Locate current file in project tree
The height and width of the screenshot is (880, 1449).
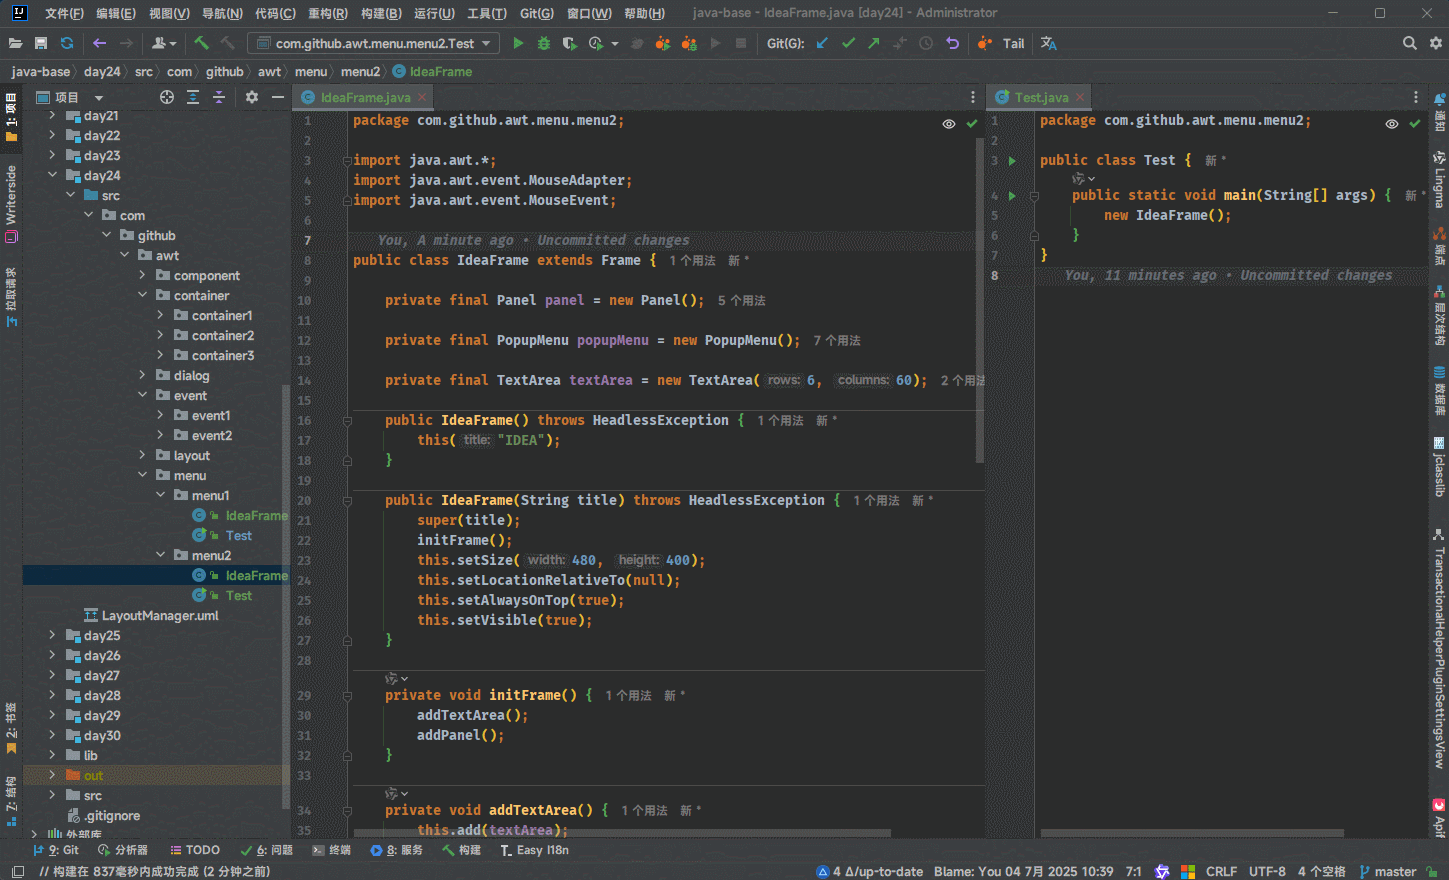coord(167,97)
